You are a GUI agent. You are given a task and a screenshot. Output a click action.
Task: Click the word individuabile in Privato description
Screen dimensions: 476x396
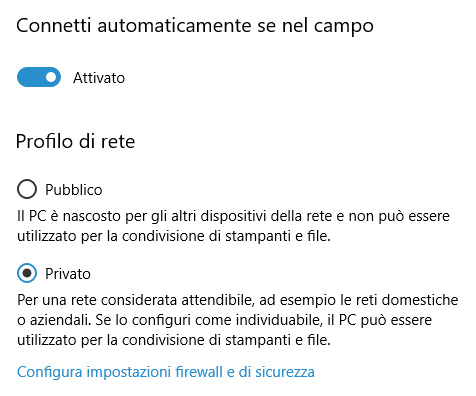tap(279, 320)
